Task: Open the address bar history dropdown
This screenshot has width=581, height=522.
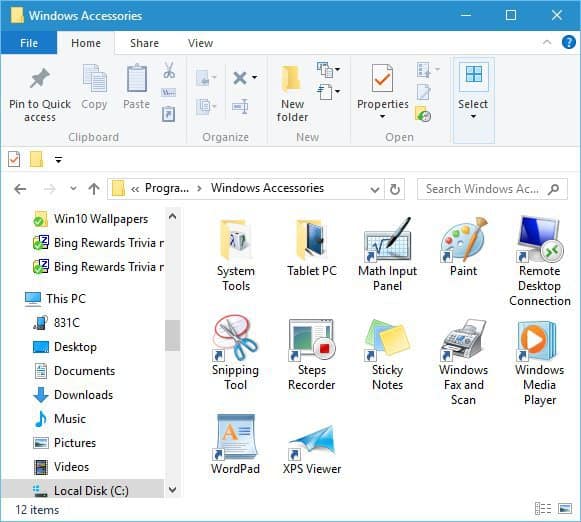Action: pyautogui.click(x=375, y=189)
